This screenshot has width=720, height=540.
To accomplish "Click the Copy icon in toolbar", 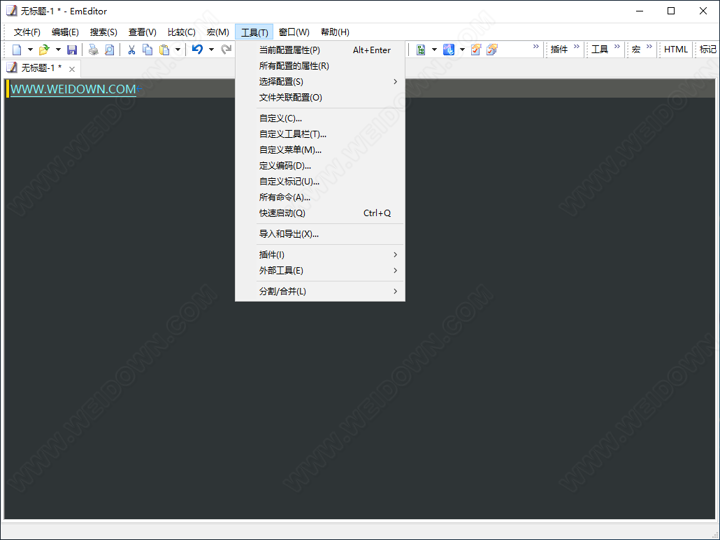I will tap(147, 50).
